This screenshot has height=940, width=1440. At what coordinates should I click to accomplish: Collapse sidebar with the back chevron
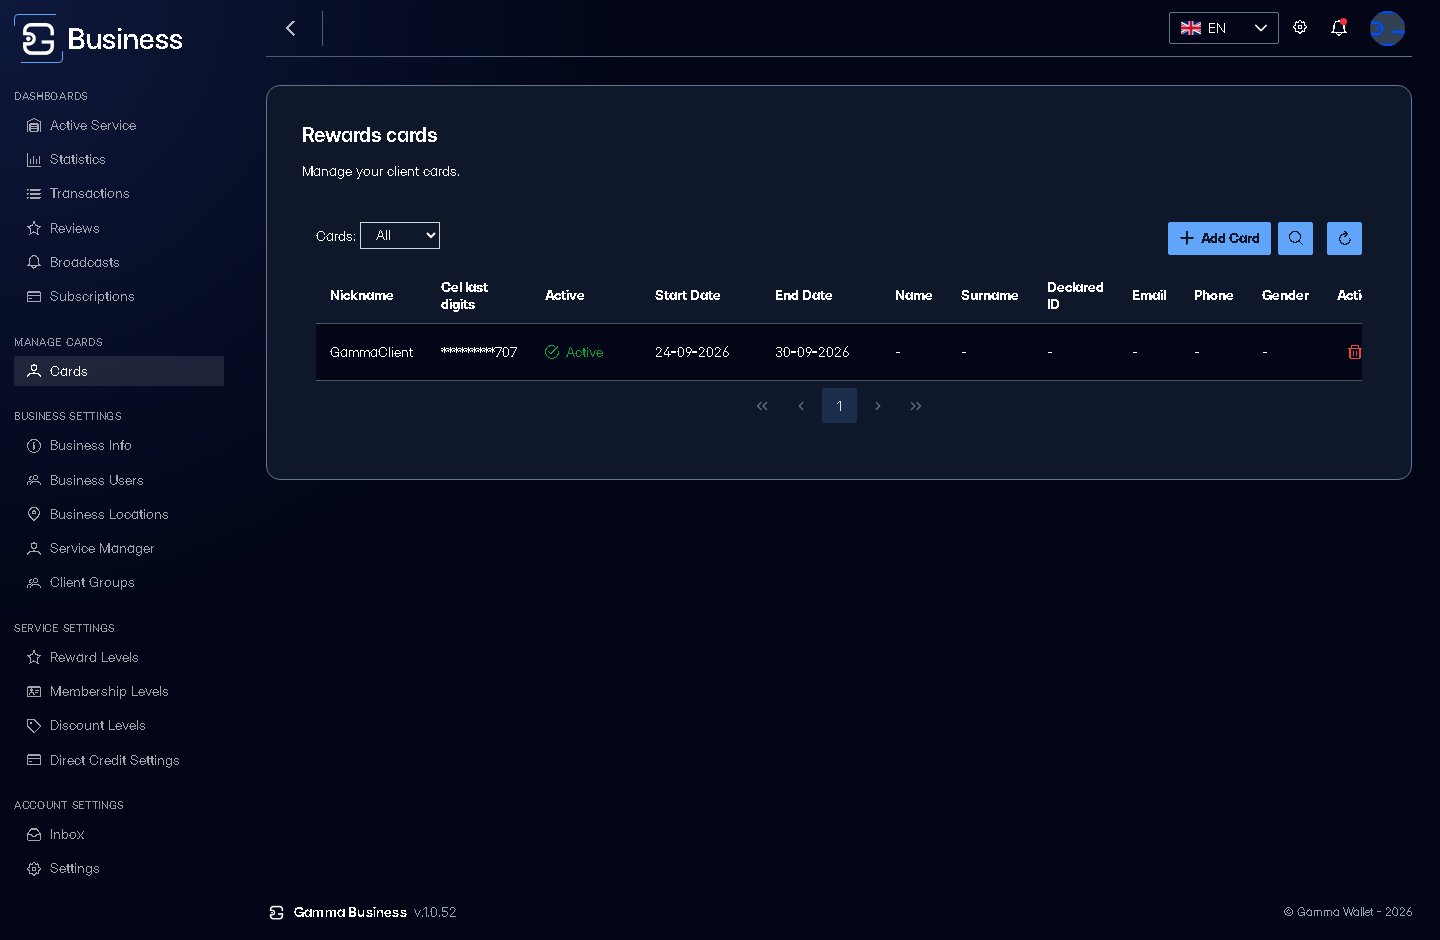(x=291, y=28)
